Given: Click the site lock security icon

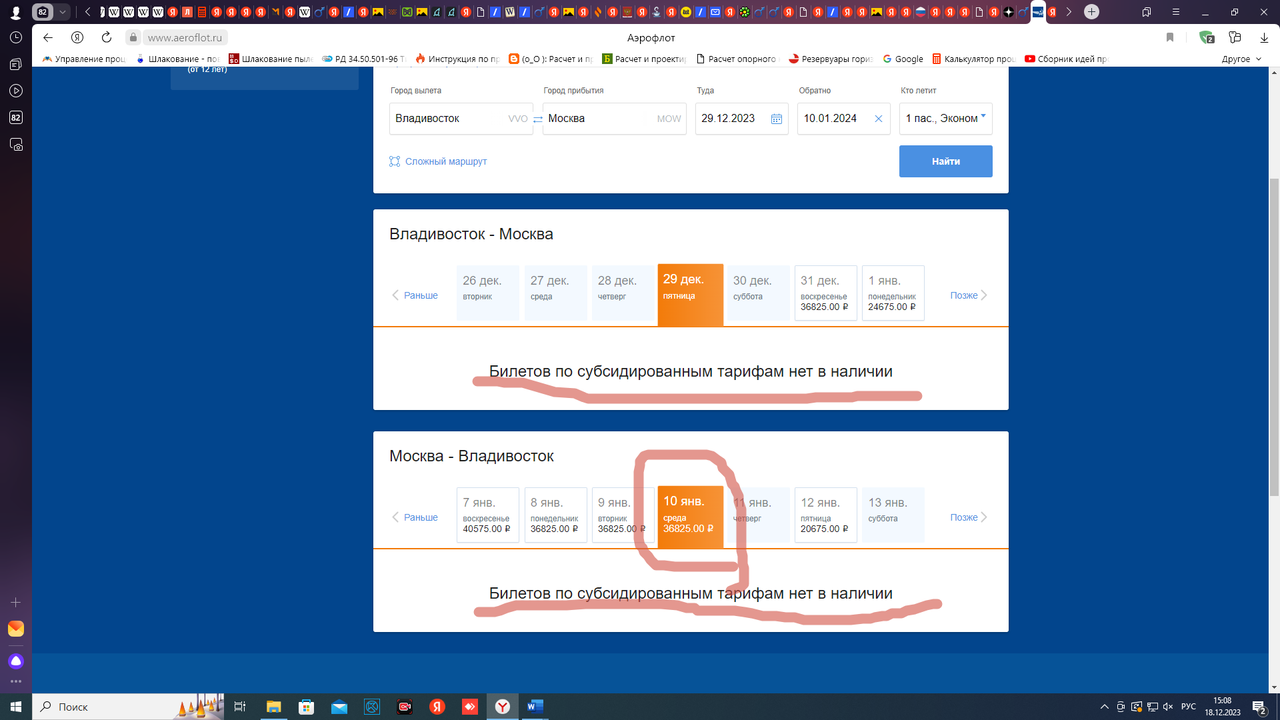Looking at the screenshot, I should (132, 37).
